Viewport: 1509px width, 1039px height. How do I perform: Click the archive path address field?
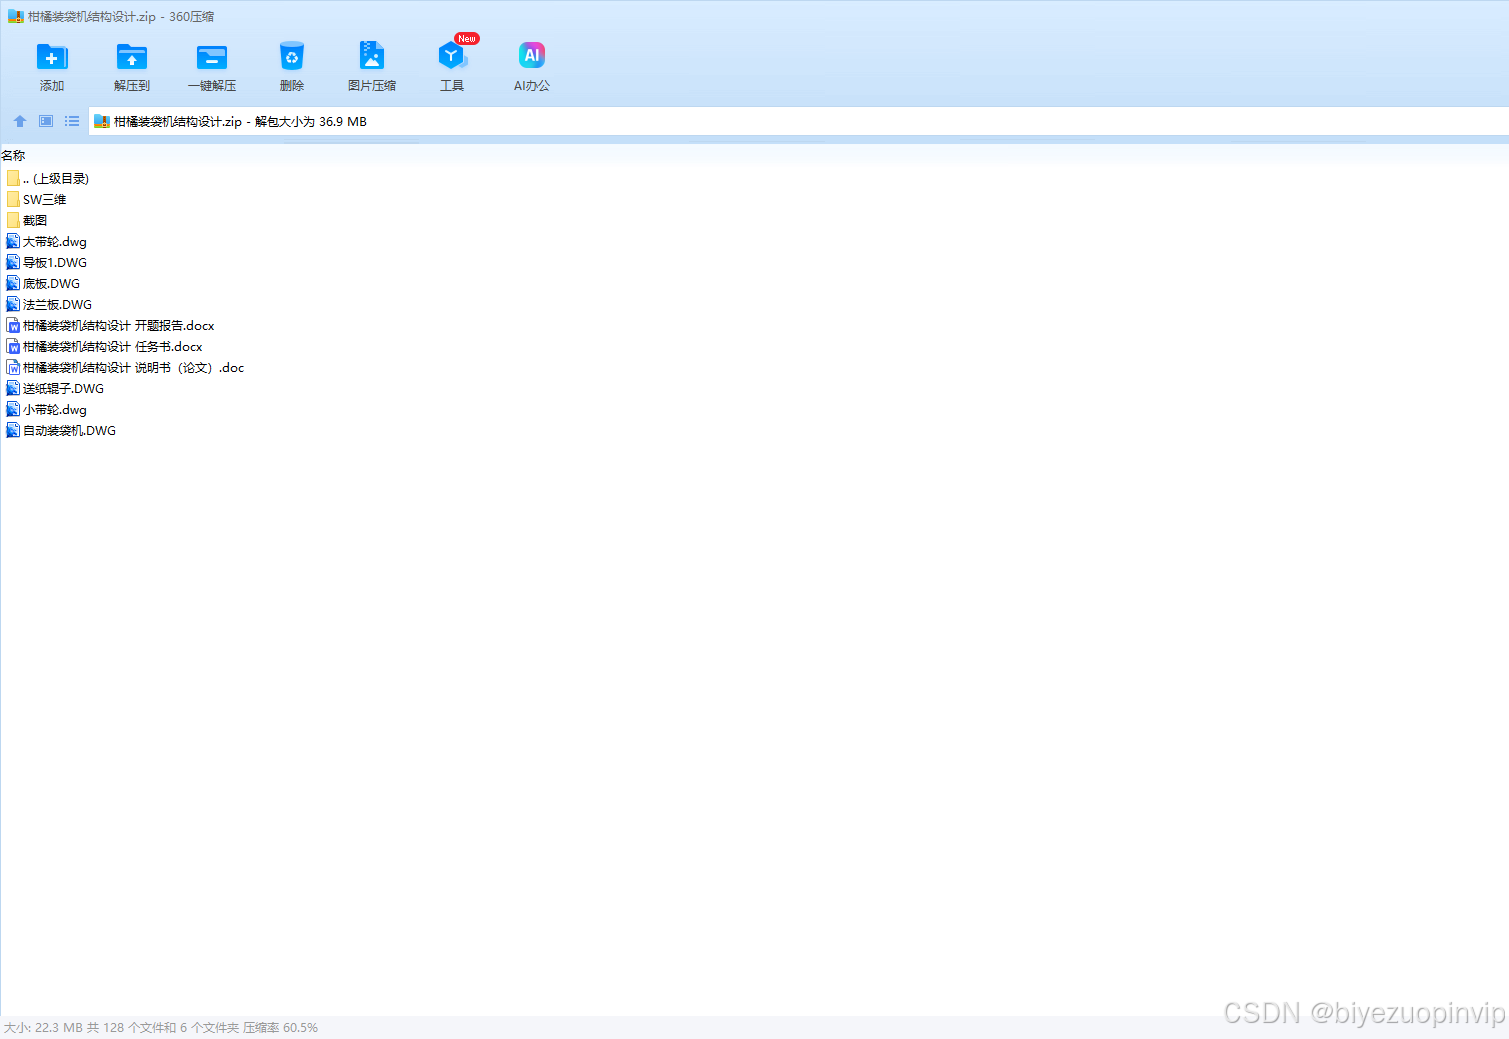click(798, 121)
